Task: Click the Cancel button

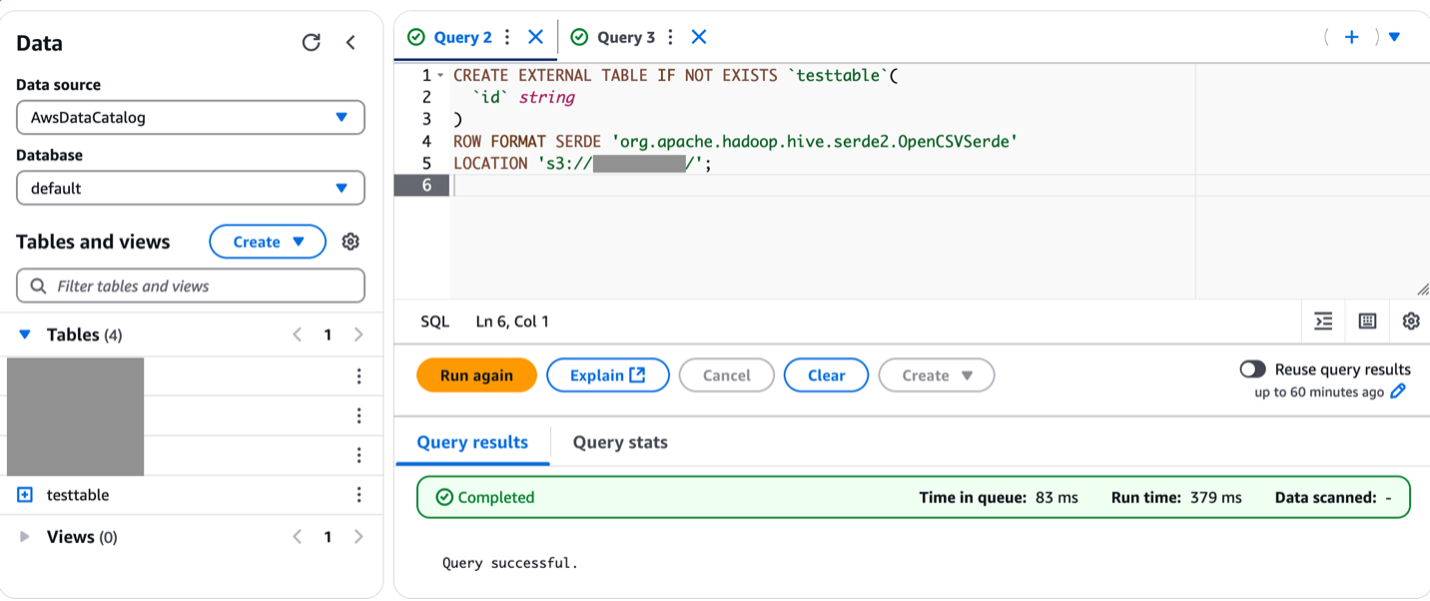Action: coord(726,375)
